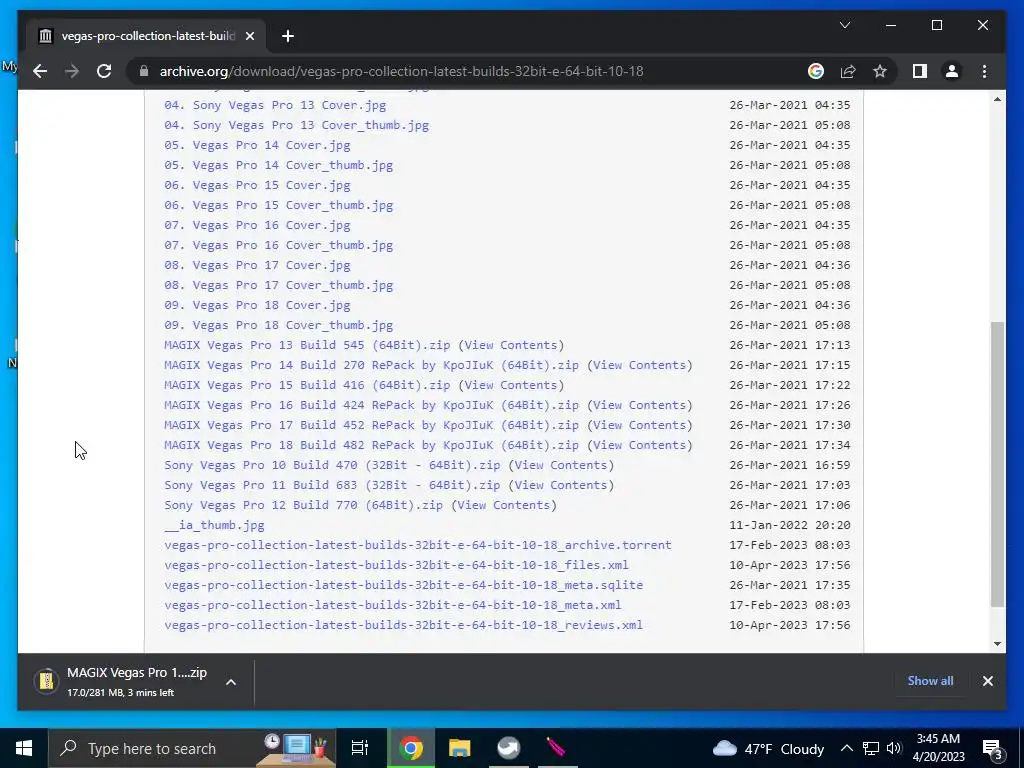The height and width of the screenshot is (768, 1024).
Task: Switch to Chrome in the taskbar
Action: tap(411, 748)
